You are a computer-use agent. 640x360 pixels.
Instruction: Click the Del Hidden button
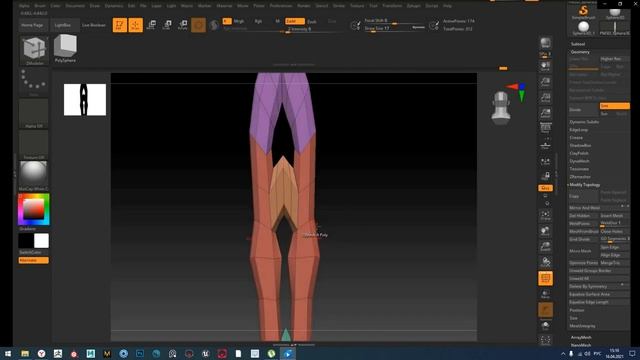click(583, 216)
